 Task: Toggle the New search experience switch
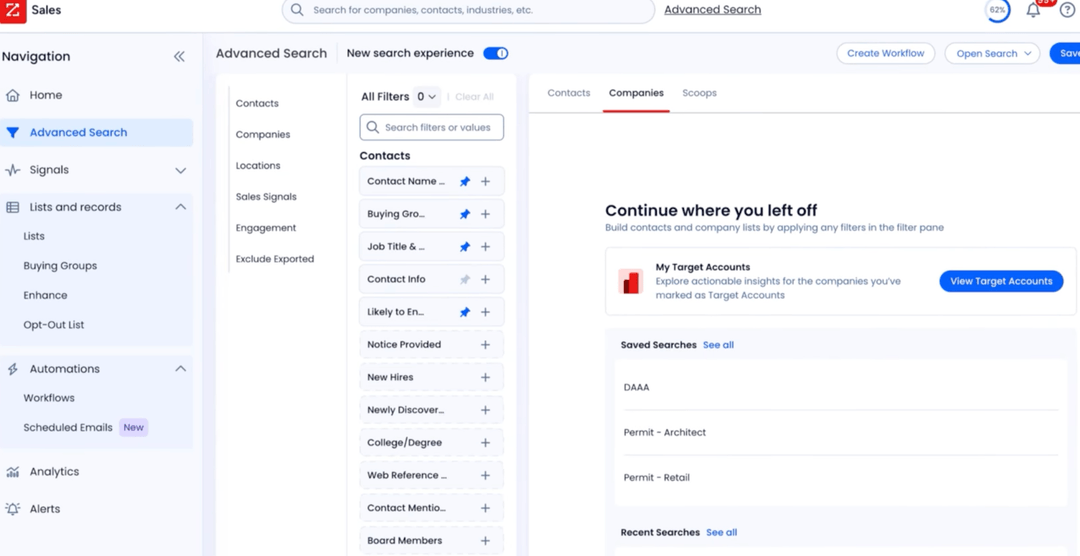[496, 53]
